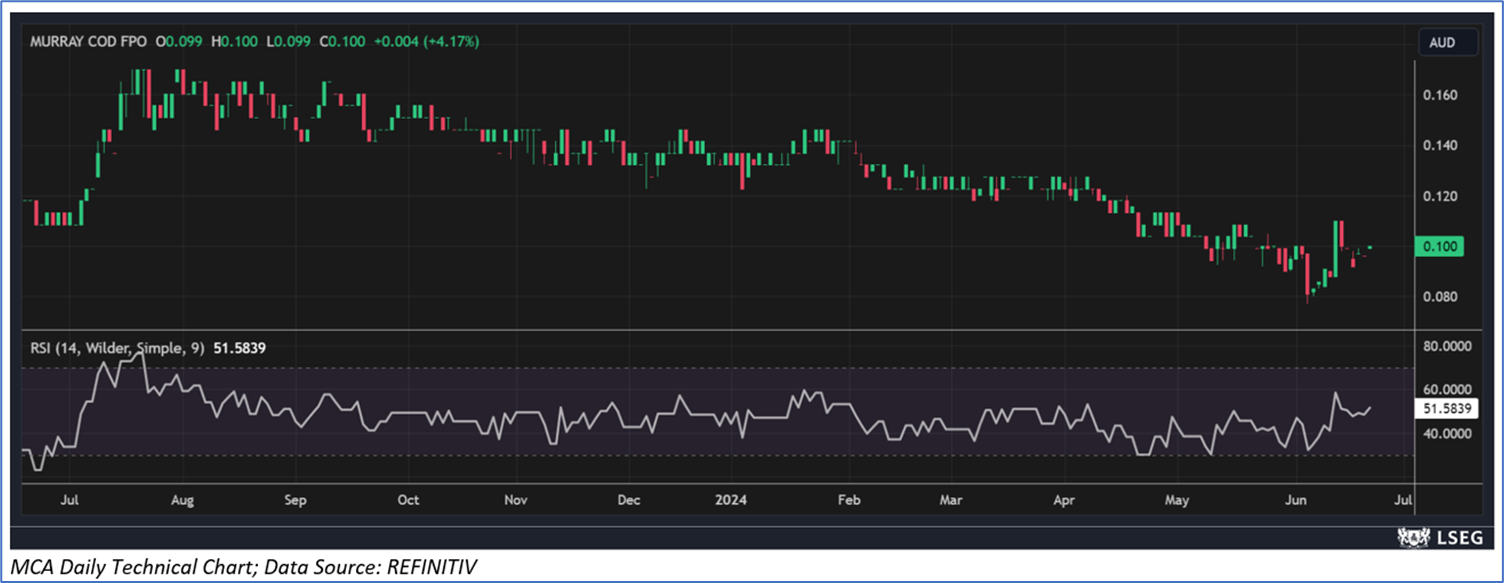Click the Nov label on time axis

click(x=514, y=499)
